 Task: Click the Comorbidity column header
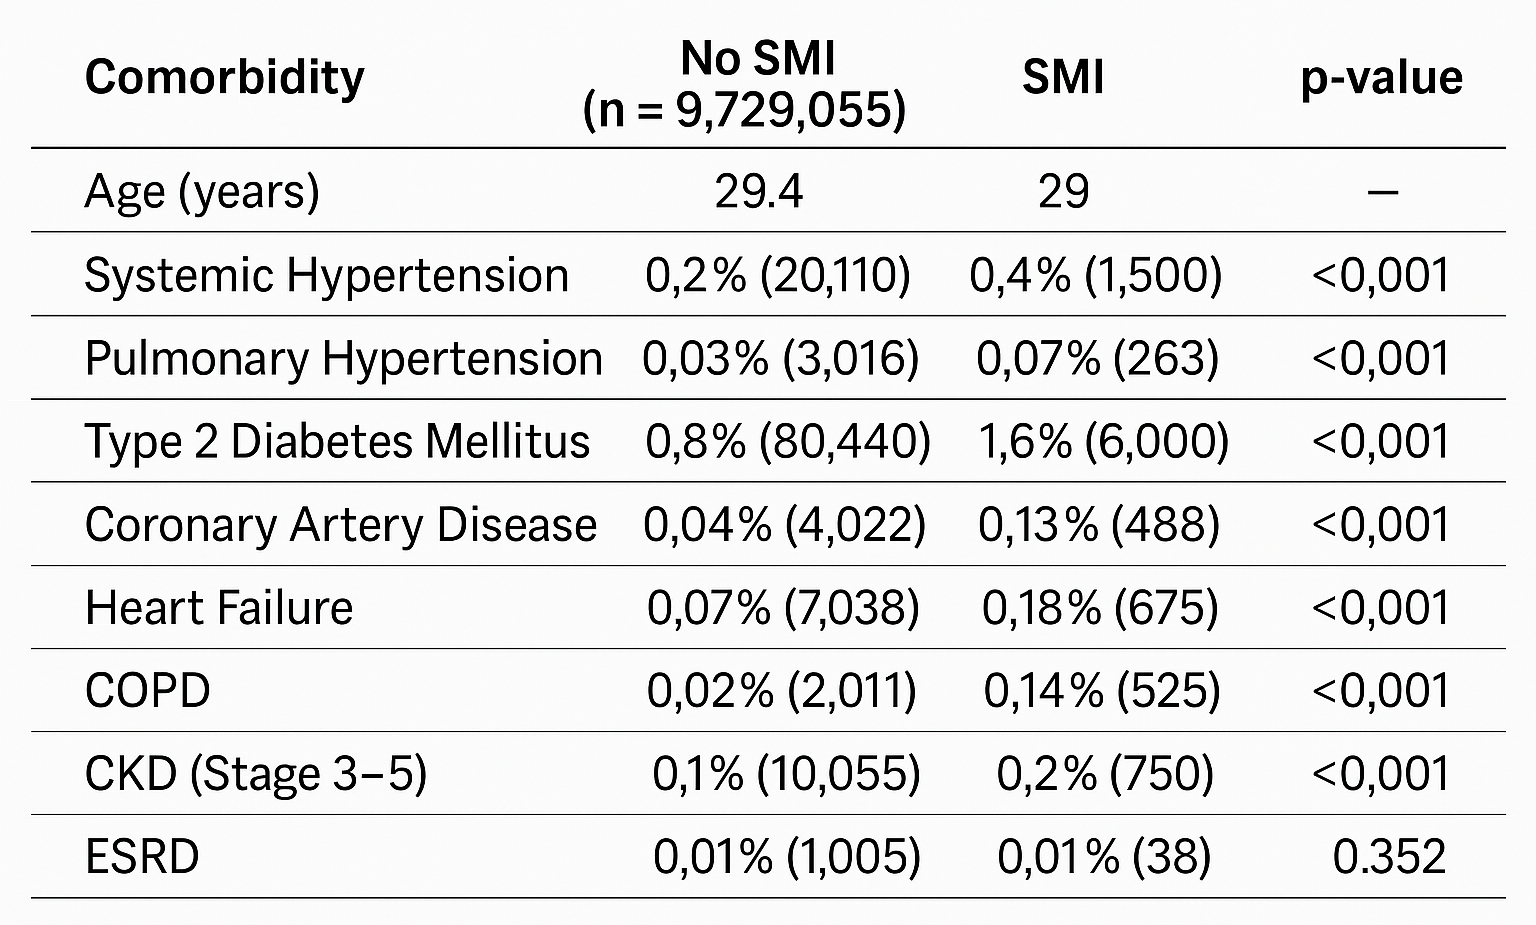[x=224, y=78]
